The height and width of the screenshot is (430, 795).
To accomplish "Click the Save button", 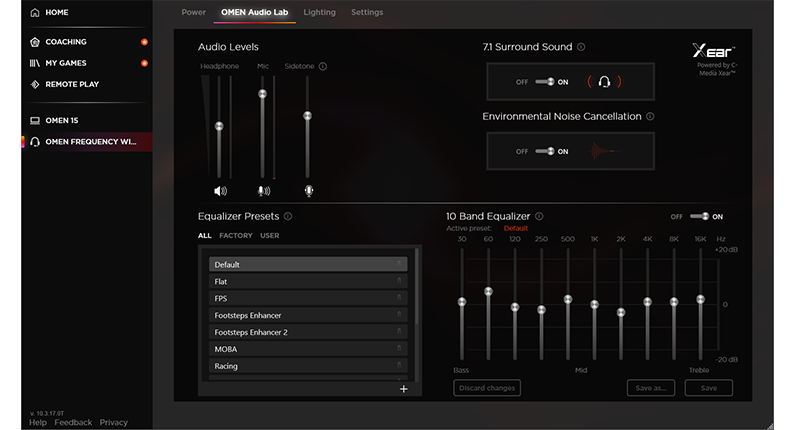I will (709, 388).
